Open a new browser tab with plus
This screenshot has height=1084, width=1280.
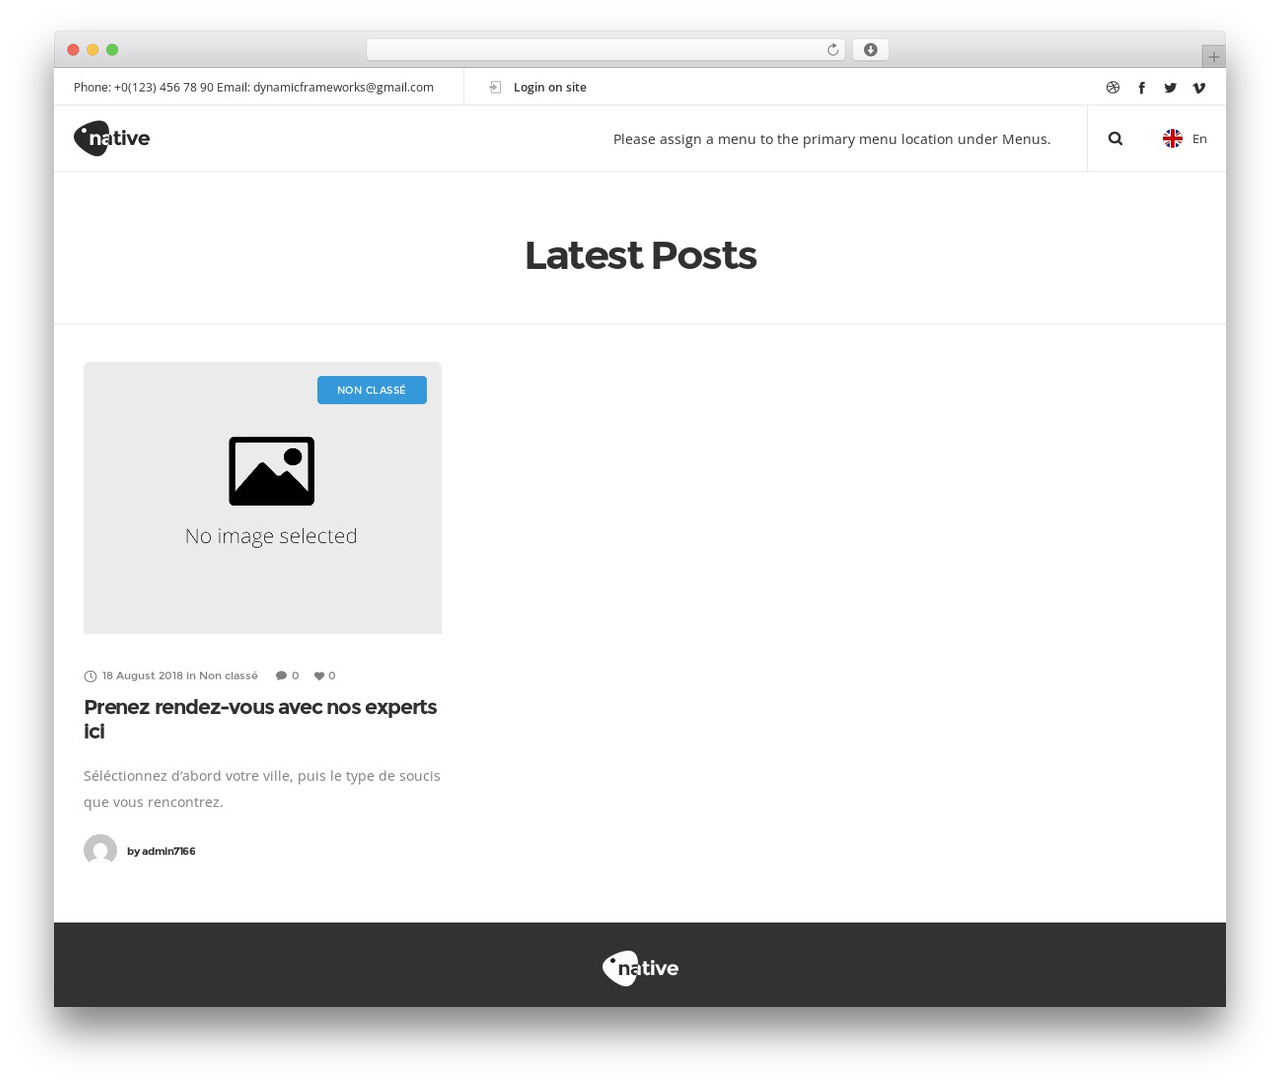point(1213,57)
